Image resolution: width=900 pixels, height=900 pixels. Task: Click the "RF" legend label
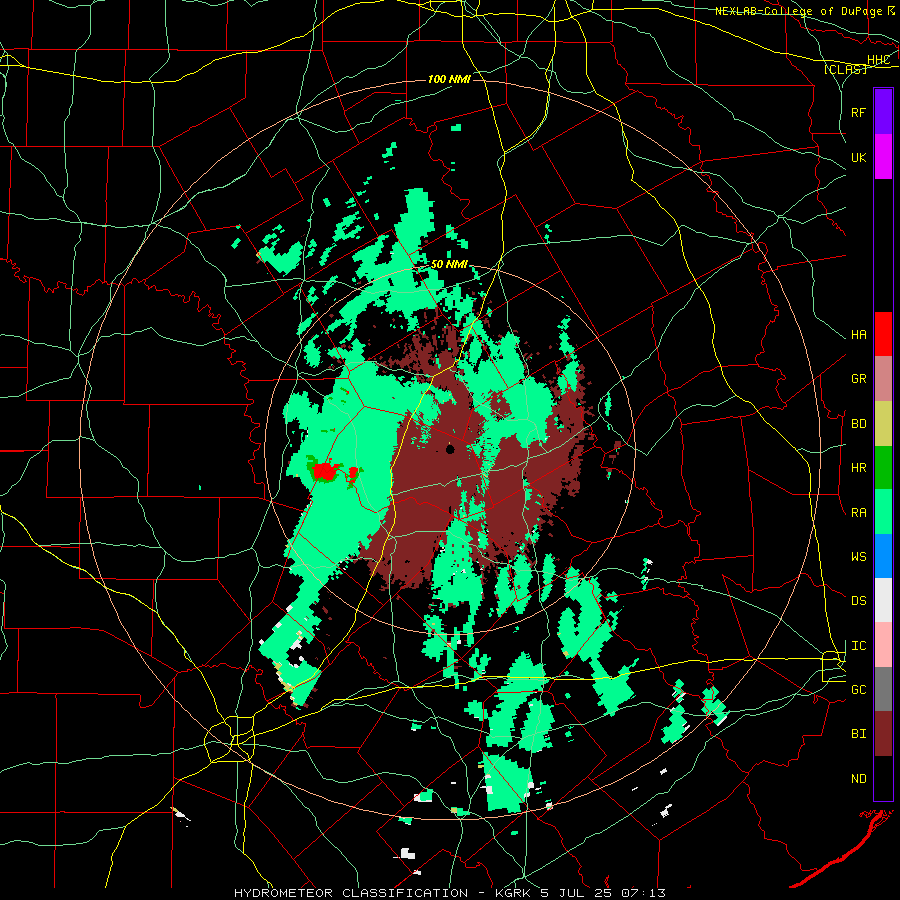(858, 112)
